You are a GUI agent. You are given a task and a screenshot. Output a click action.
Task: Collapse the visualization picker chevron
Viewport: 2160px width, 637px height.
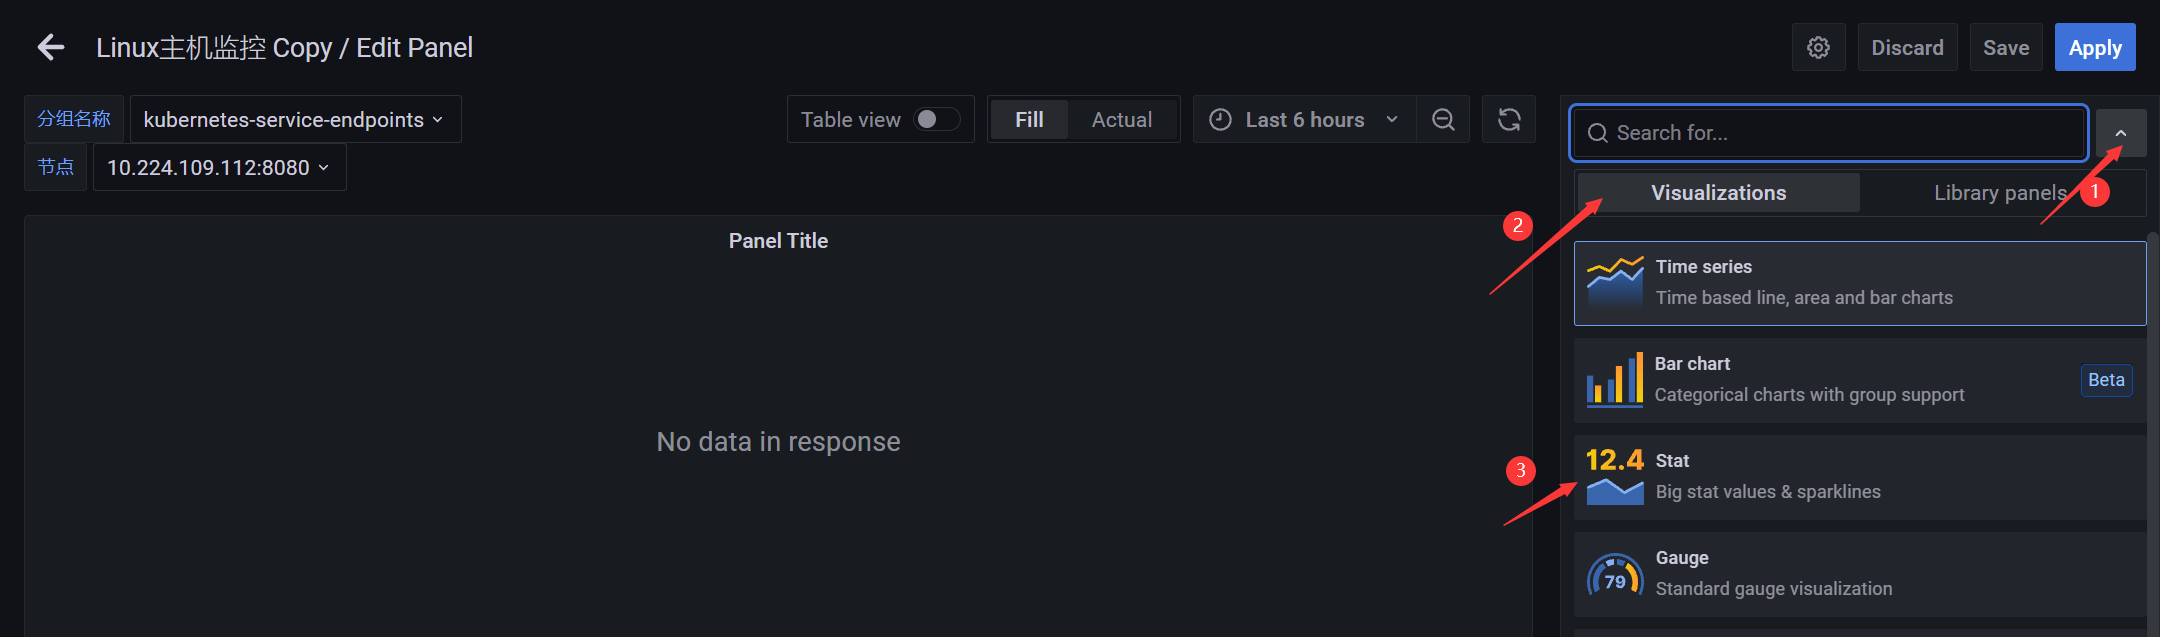pyautogui.click(x=2121, y=133)
